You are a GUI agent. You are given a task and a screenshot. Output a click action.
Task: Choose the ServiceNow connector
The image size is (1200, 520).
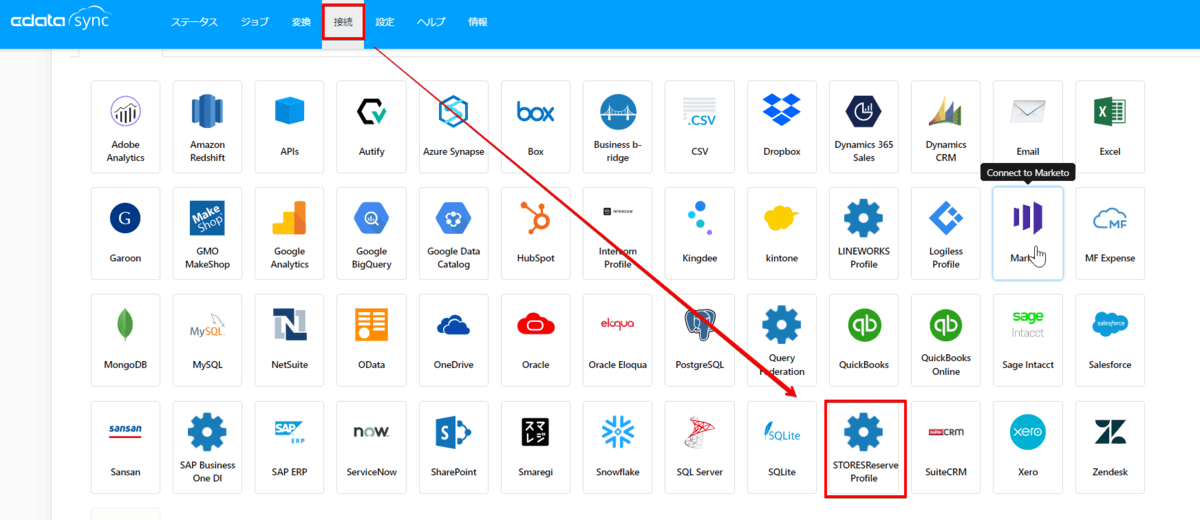371,447
